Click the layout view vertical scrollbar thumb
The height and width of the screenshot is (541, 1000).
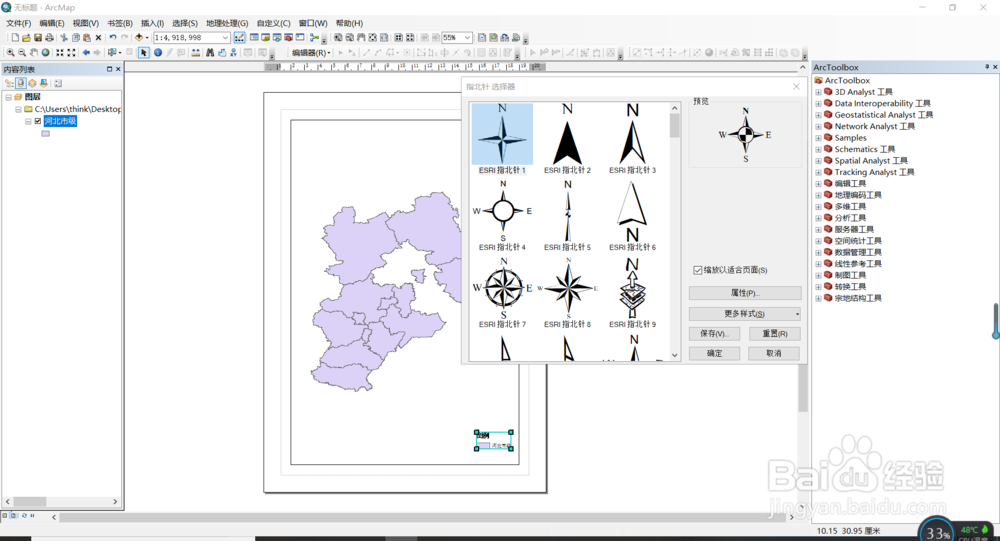(802, 388)
